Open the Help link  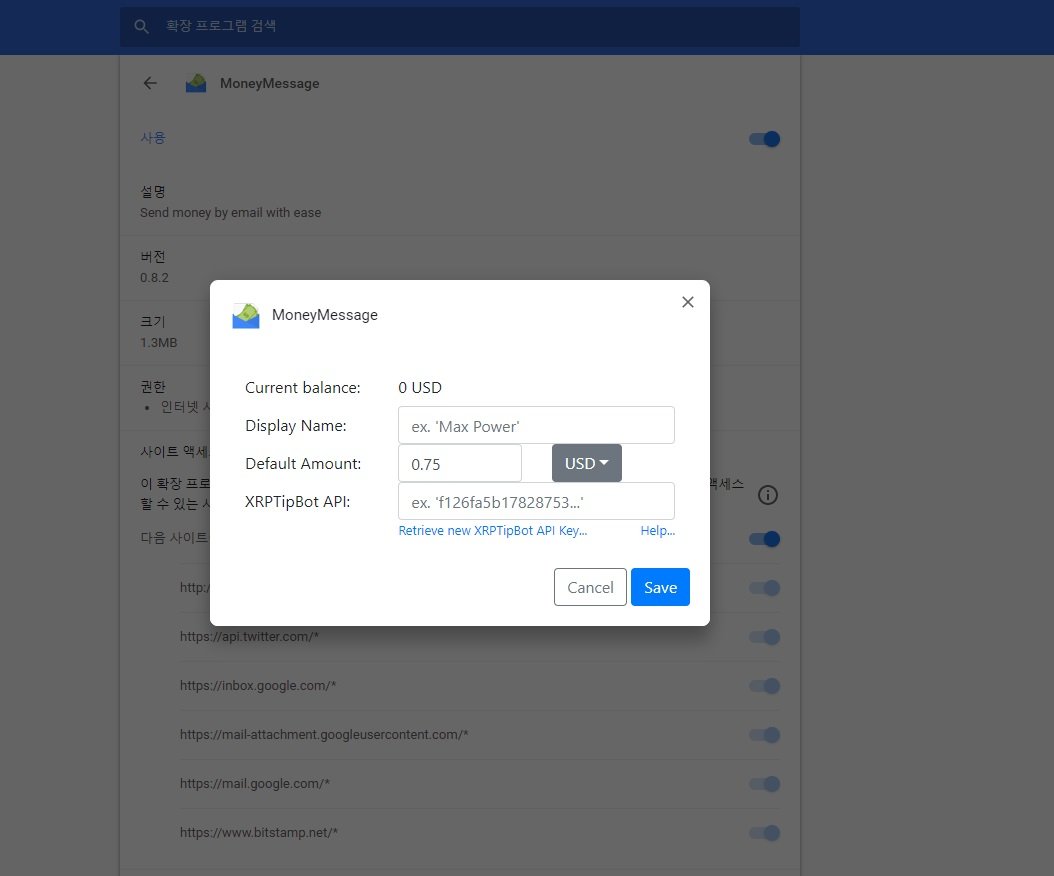[657, 531]
